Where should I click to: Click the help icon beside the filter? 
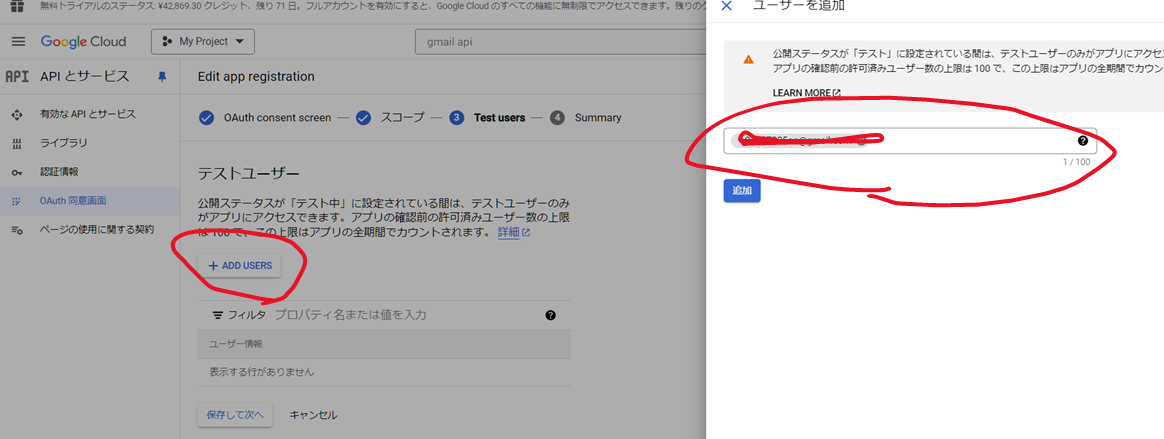click(550, 315)
